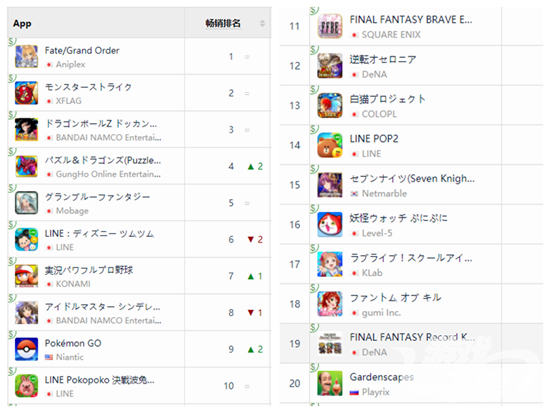The image size is (550, 413).
Task: Open the Aniplex publisher link
Action: click(71, 64)
